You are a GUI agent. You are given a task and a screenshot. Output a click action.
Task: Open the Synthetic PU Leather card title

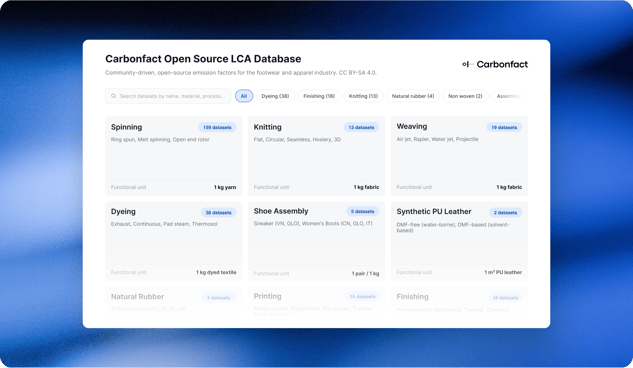click(434, 211)
